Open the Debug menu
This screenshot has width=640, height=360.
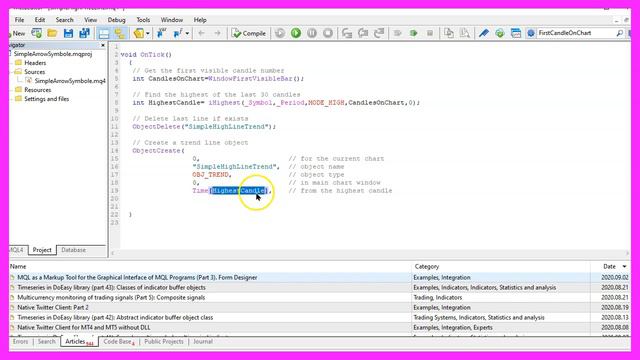pos(116,20)
